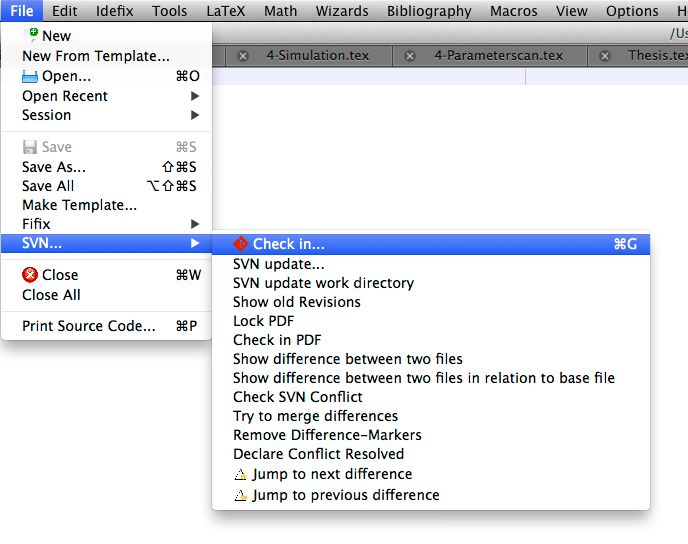Expand the SVN submenu arrow
Image resolution: width=688 pixels, height=544 pixels.
[195, 243]
